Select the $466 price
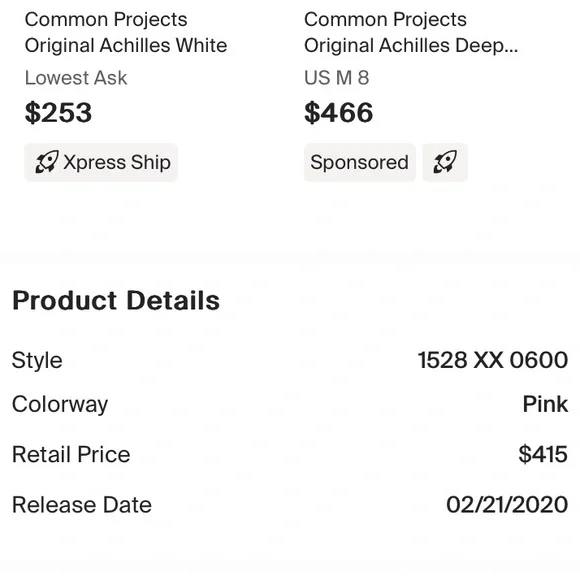The image size is (580, 580). coord(338,112)
